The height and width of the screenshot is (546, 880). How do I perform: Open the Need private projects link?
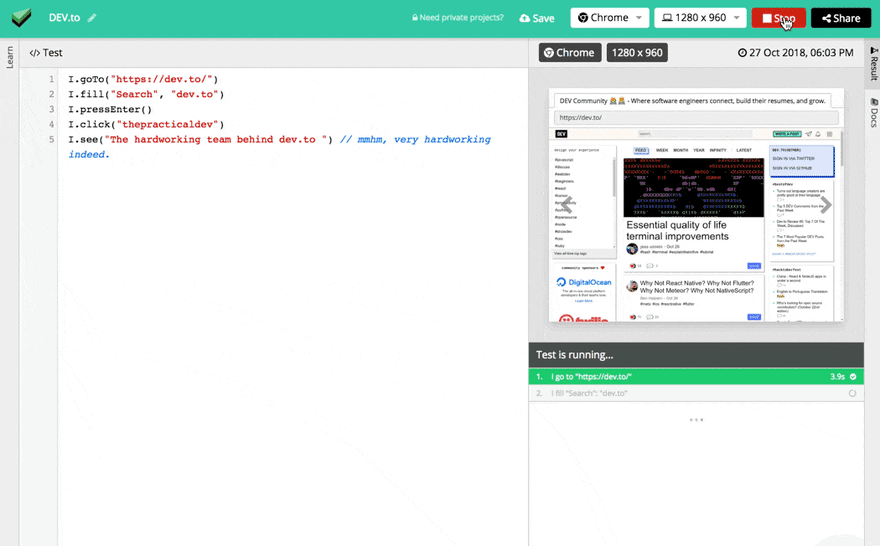coord(457,18)
